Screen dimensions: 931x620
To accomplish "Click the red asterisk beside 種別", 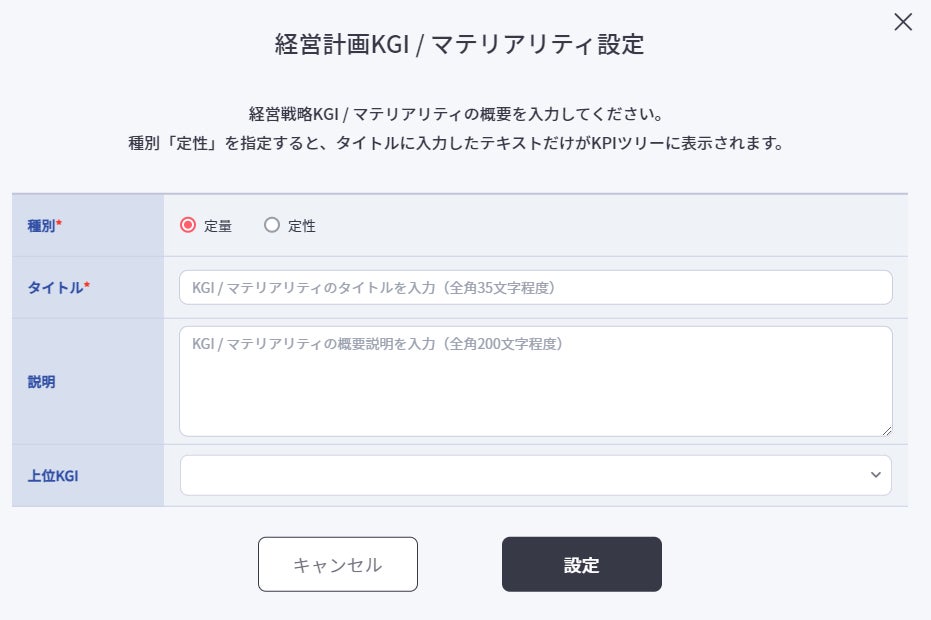I will point(59,225).
